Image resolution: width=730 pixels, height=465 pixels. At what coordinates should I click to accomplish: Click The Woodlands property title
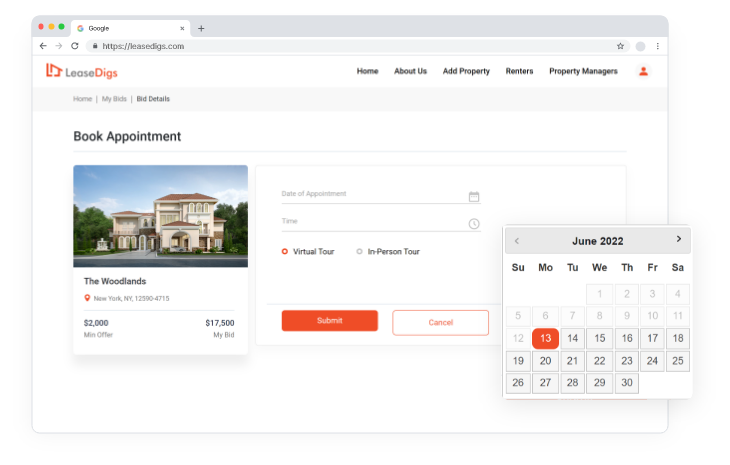point(115,281)
